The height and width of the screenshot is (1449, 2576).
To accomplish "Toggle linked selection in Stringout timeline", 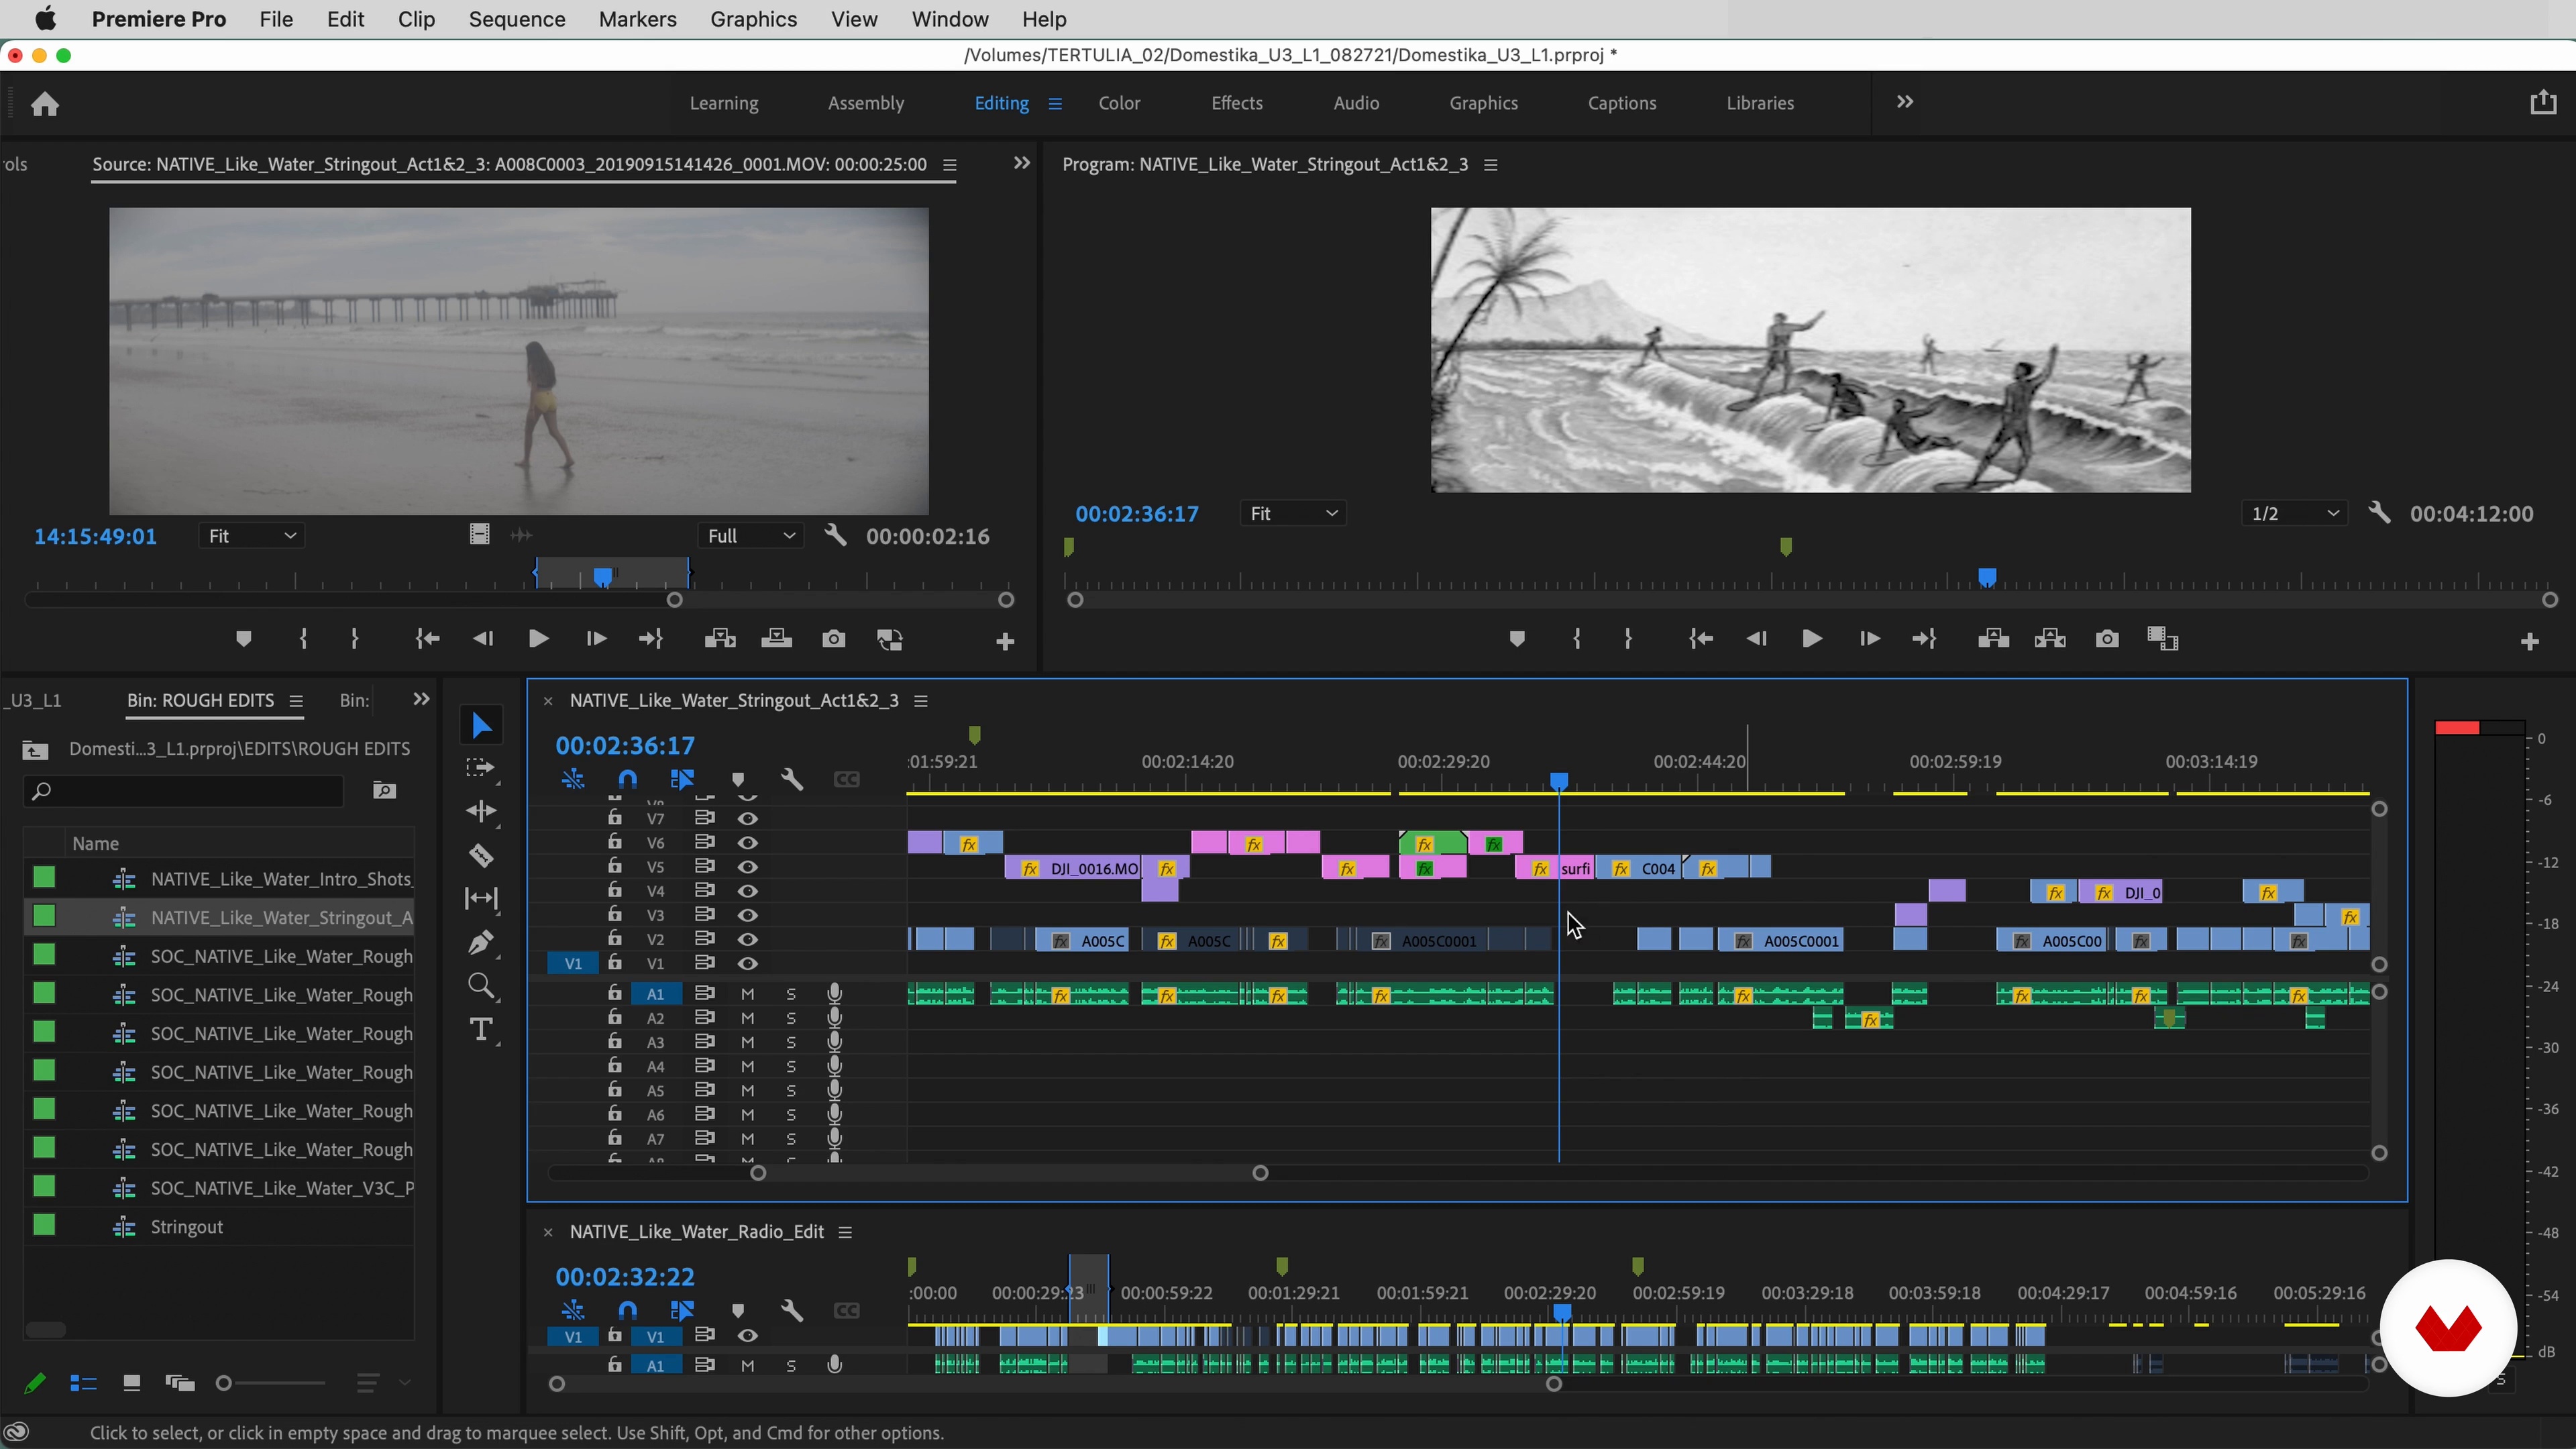I will click(682, 779).
